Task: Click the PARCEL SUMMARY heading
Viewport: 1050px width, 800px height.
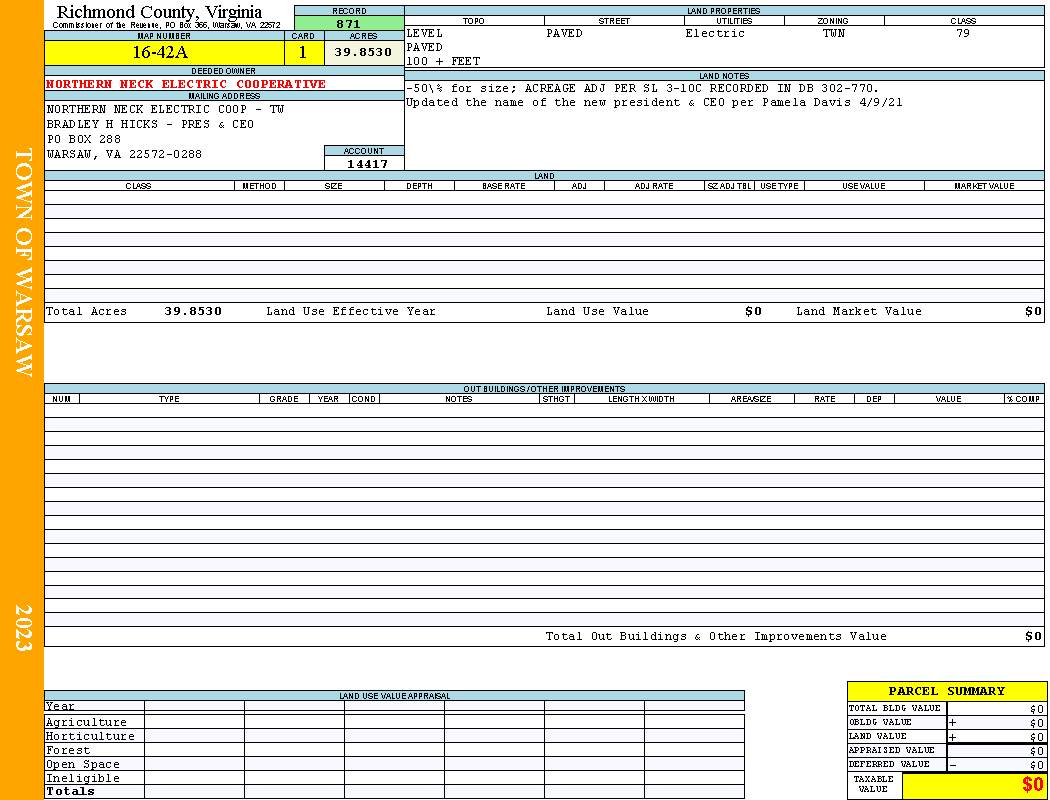Action: pos(946,691)
